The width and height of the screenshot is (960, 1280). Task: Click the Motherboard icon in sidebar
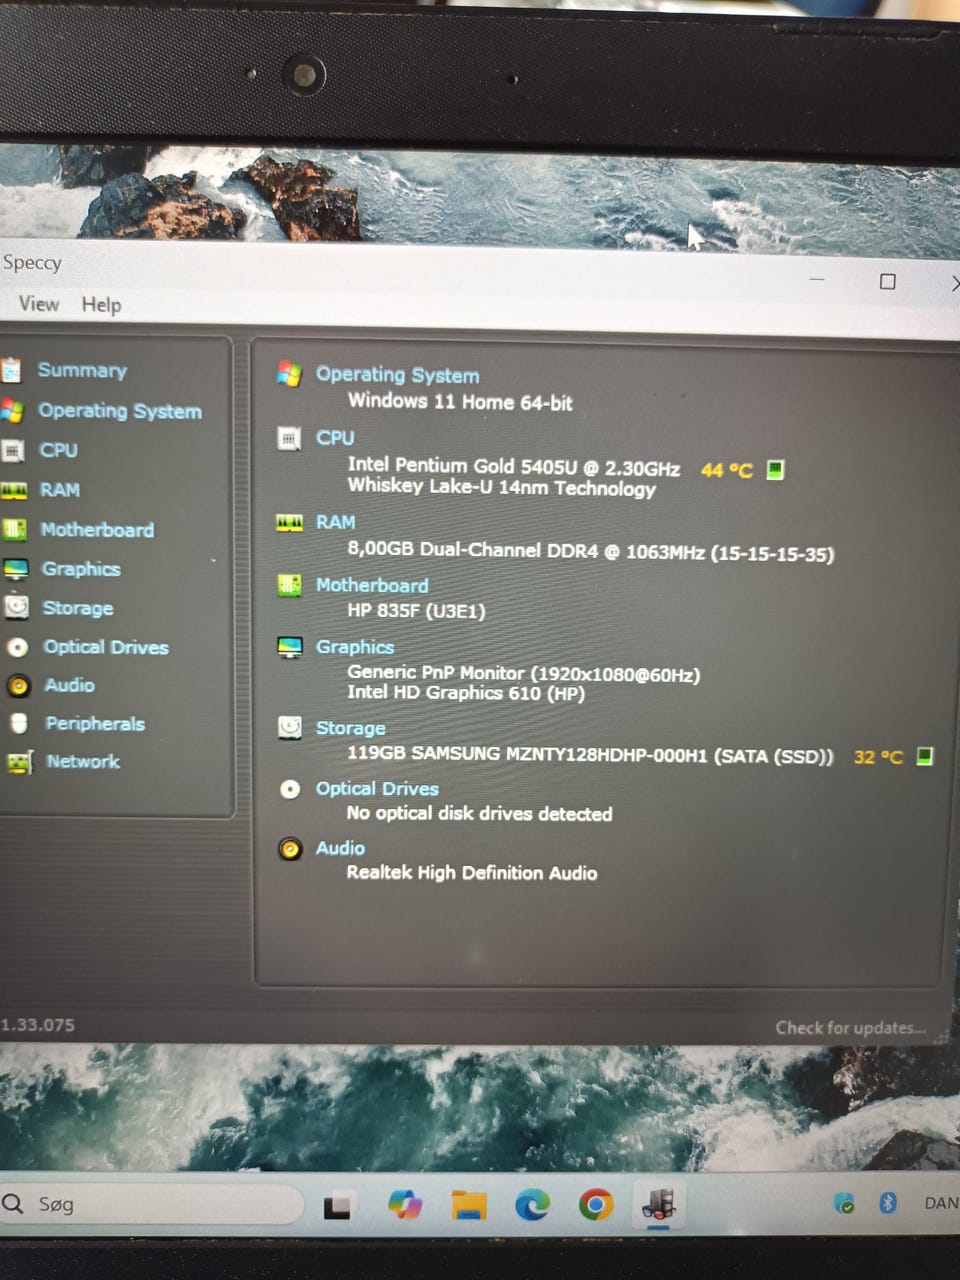(x=15, y=529)
